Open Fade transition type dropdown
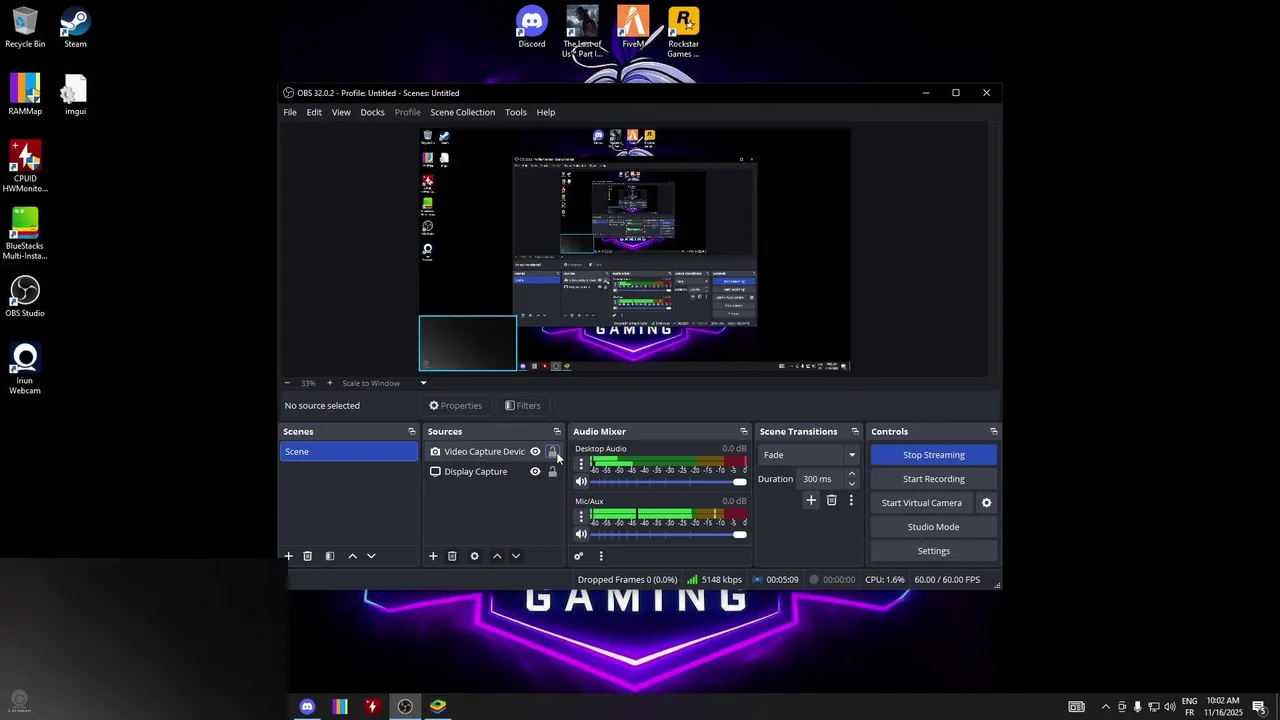 [x=809, y=455]
